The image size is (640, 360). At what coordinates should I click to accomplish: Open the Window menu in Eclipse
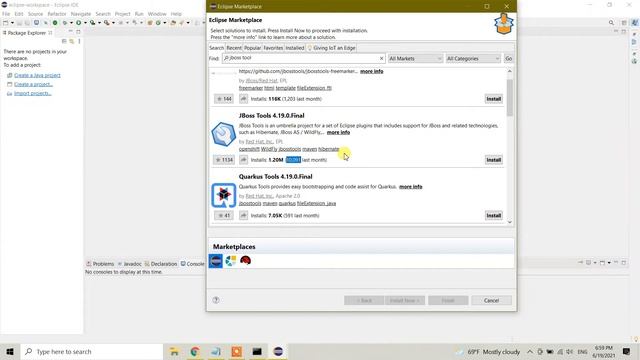157,14
